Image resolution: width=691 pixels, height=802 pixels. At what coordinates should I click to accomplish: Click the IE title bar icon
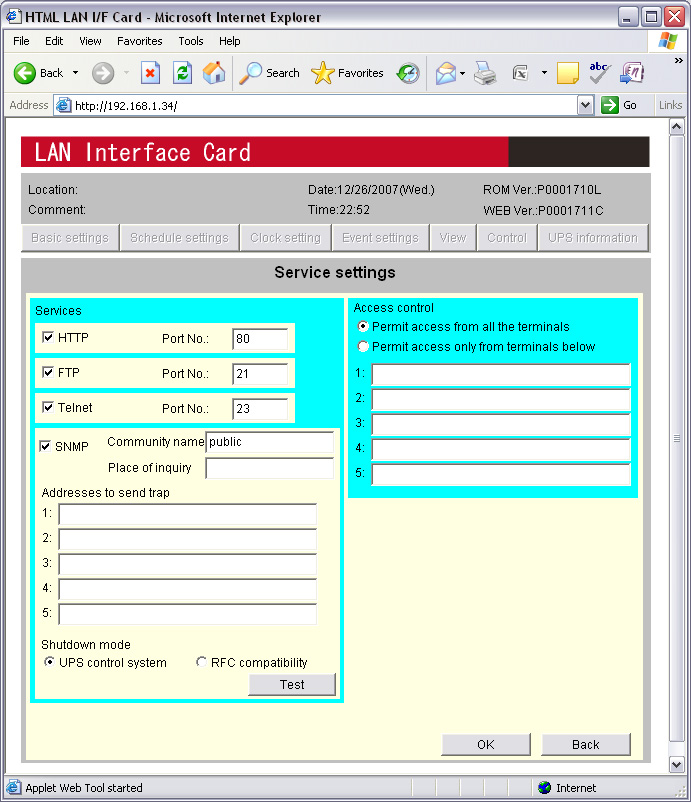point(13,16)
